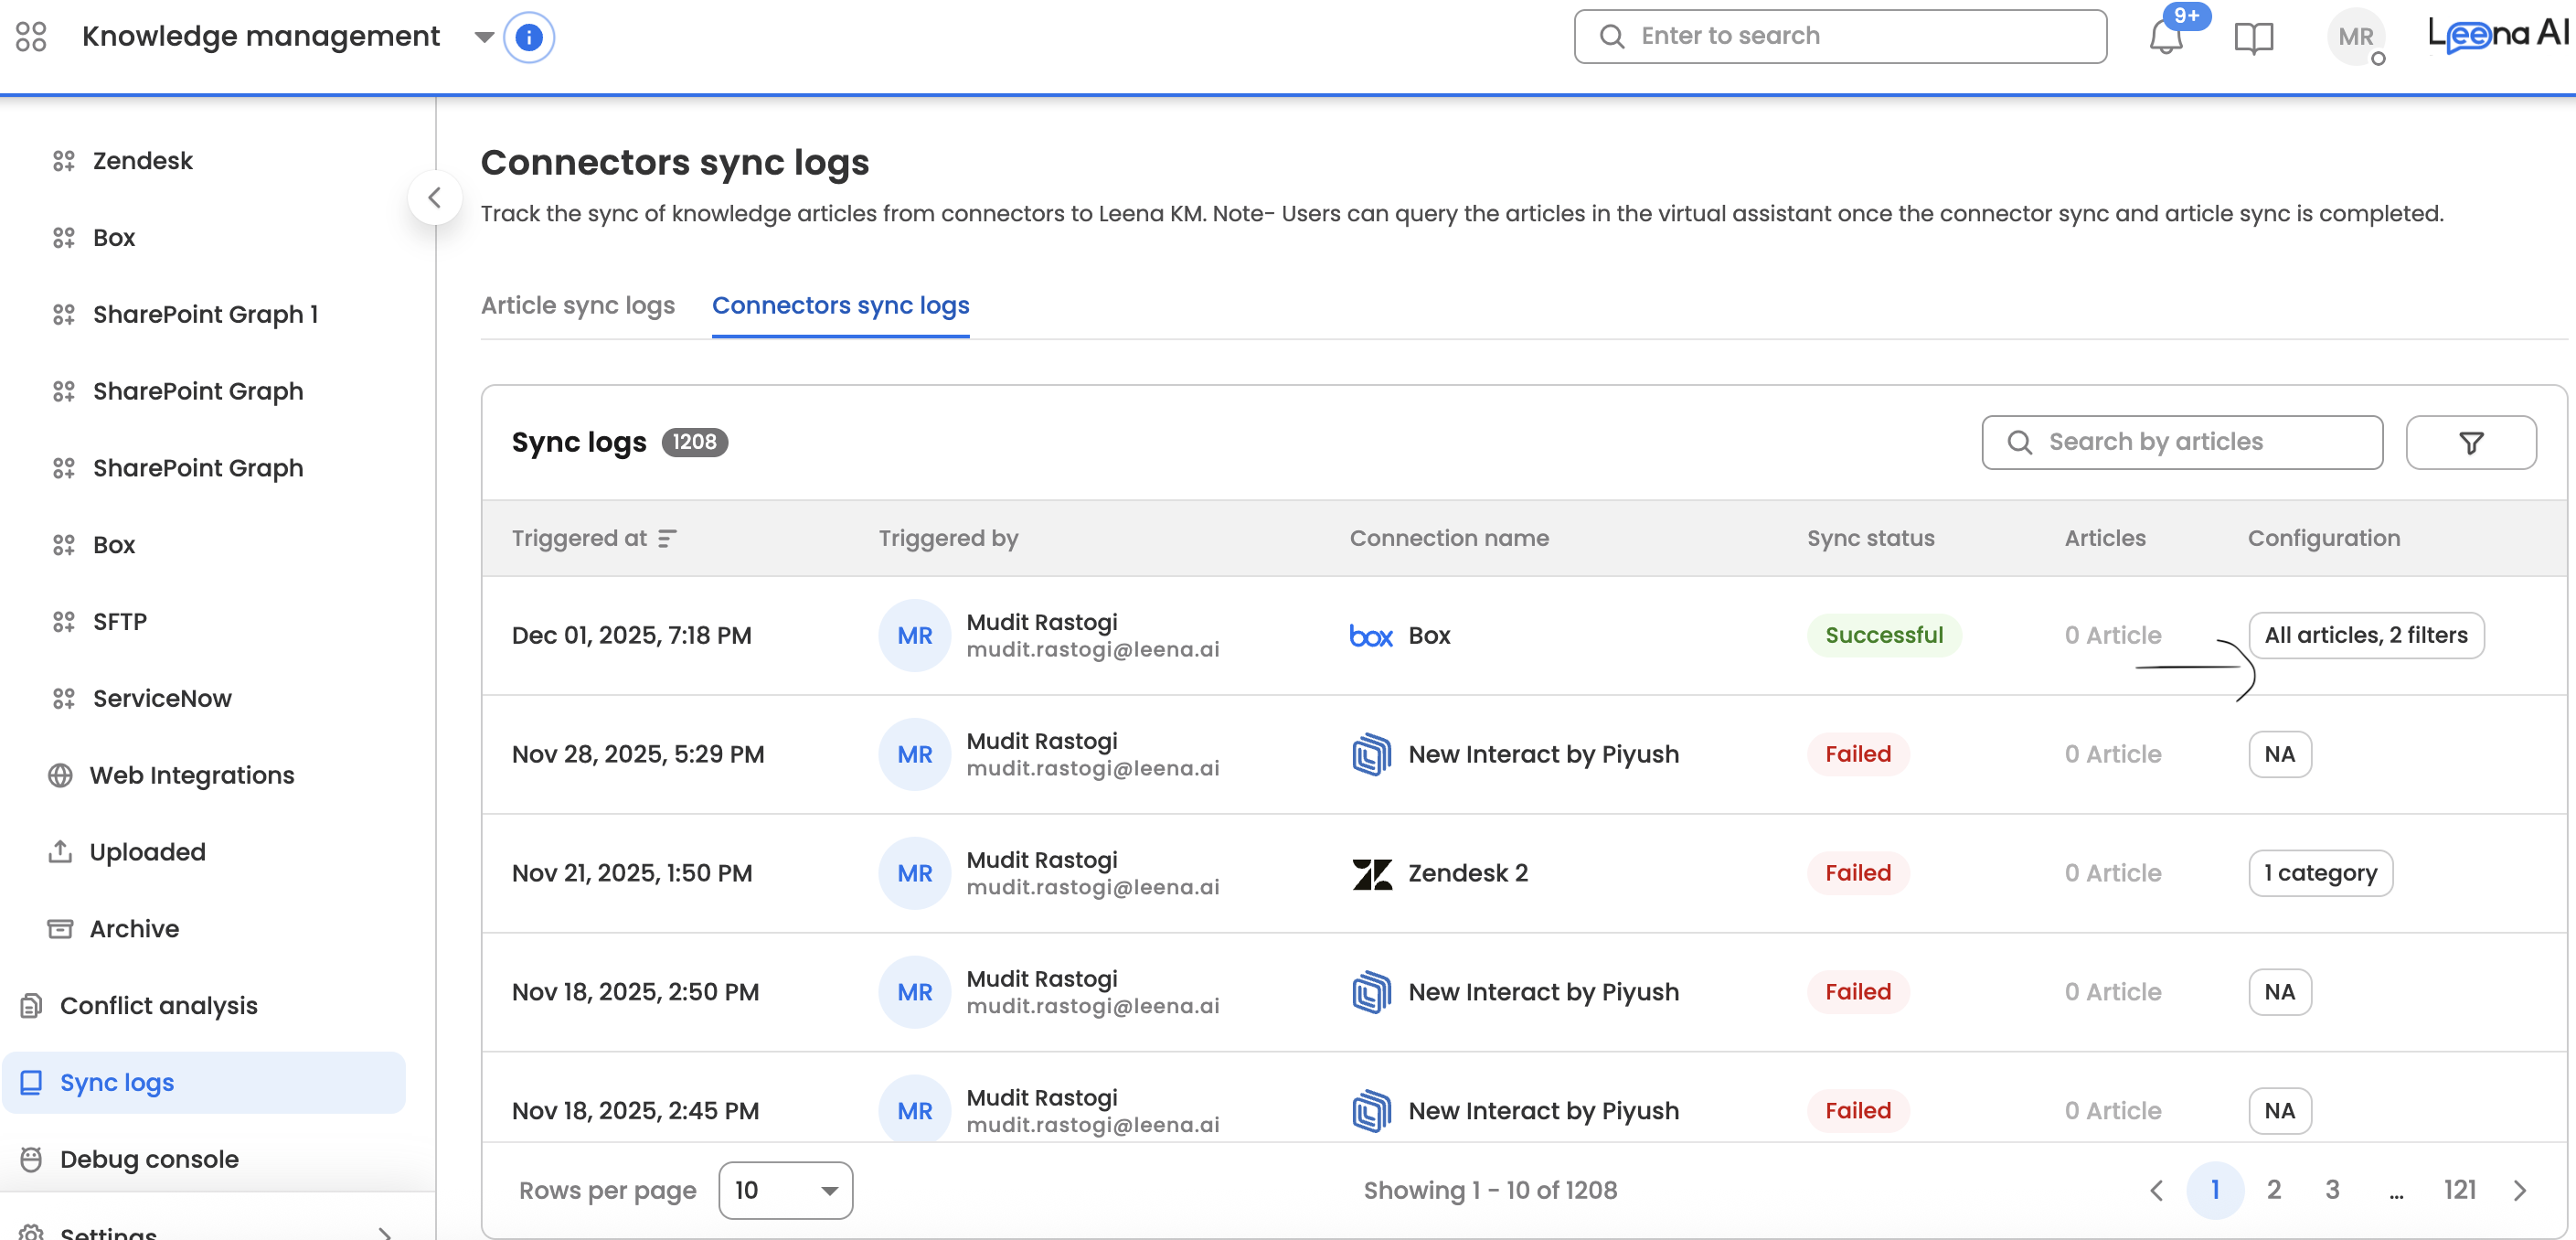Click All articles, 2 filters chip
Viewport: 2576px width, 1240px height.
(x=2365, y=635)
